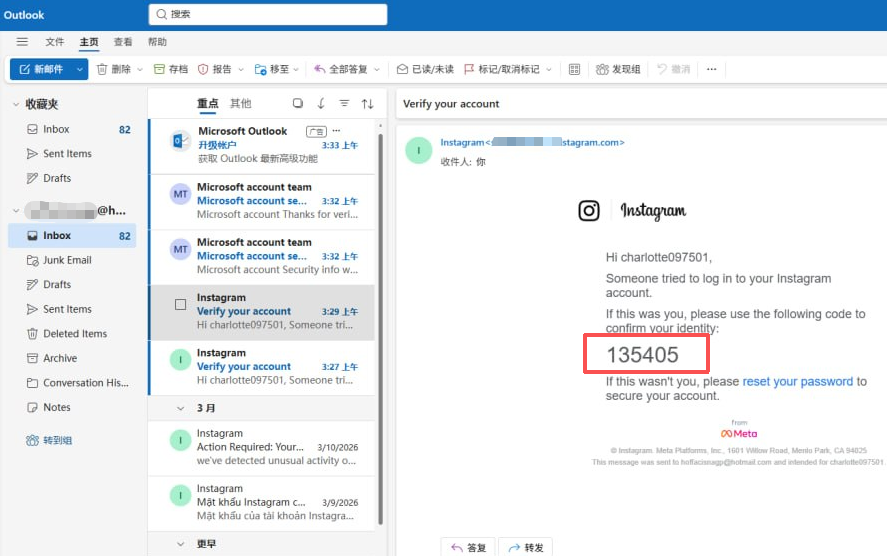Click the sort order arrows icon
This screenshot has width=887, height=556.
click(x=368, y=103)
